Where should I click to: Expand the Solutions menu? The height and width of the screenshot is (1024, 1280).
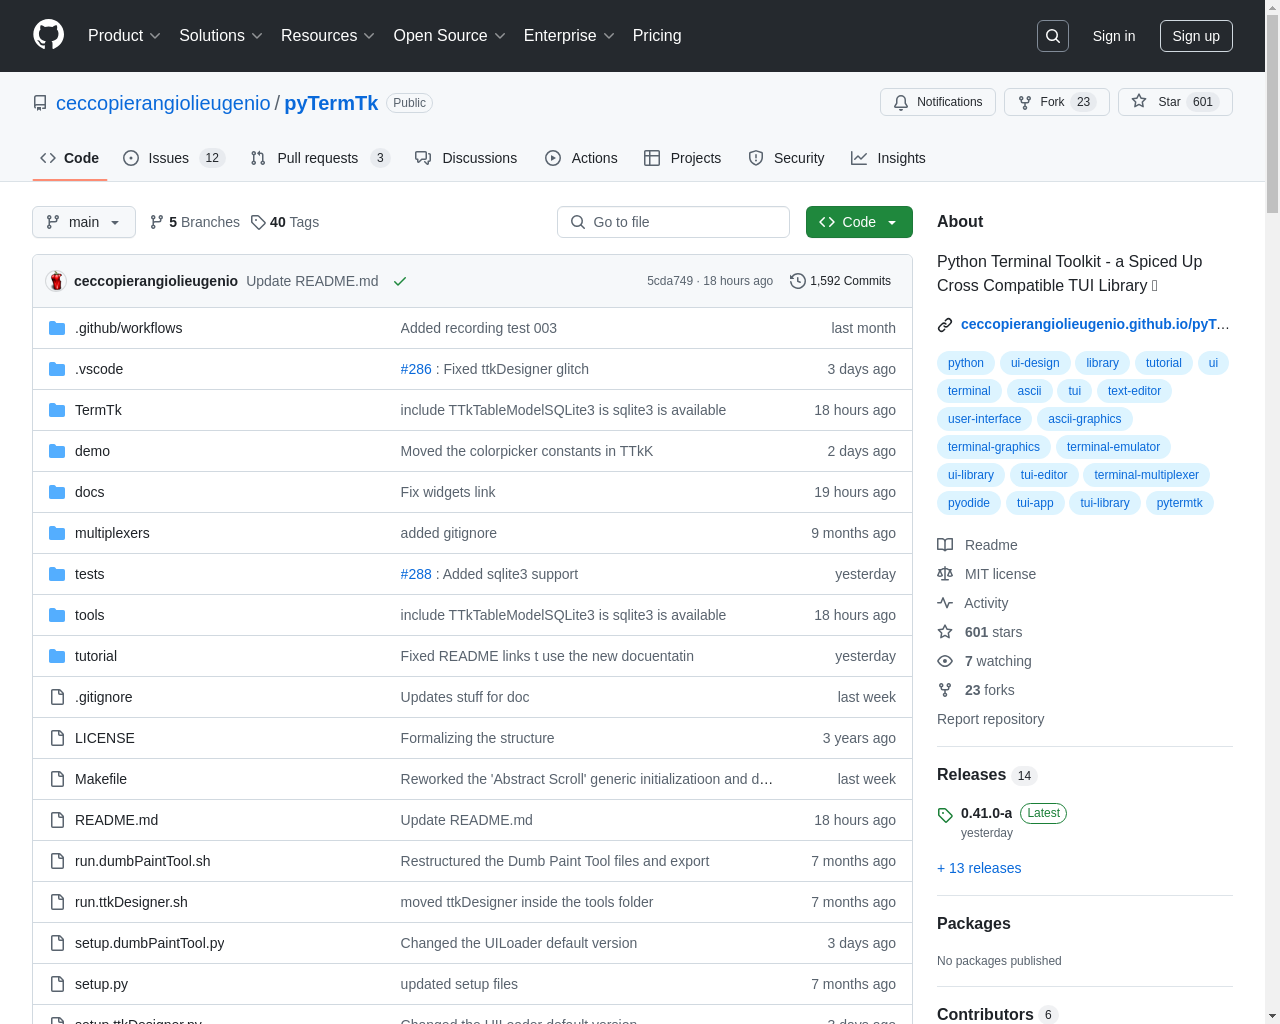click(221, 36)
